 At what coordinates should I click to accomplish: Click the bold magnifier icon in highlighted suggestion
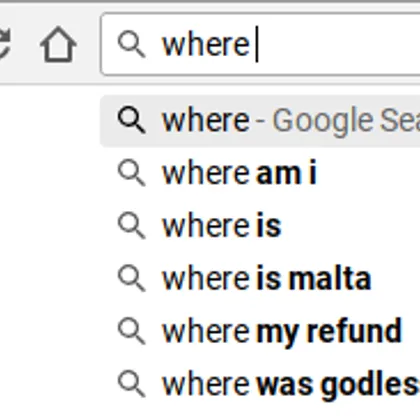(x=131, y=120)
